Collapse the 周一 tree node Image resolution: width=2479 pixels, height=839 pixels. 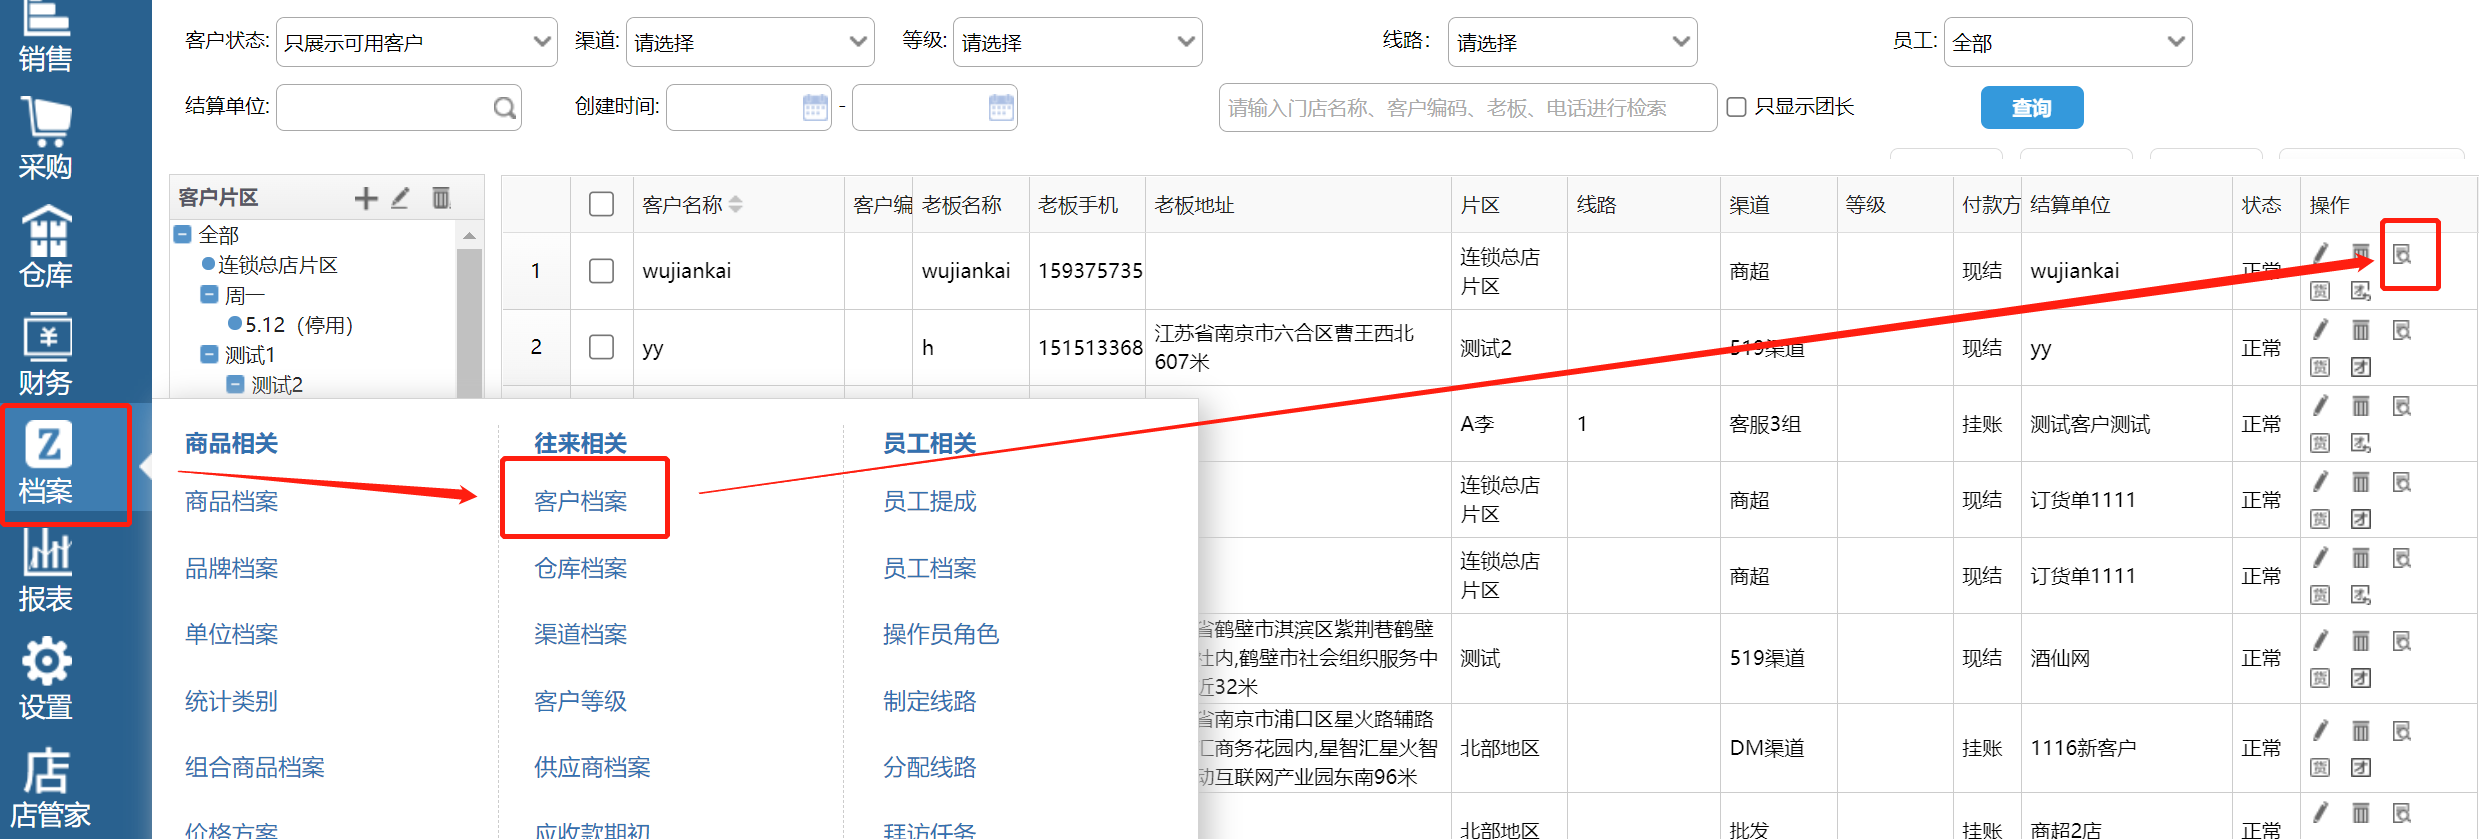[x=209, y=294]
